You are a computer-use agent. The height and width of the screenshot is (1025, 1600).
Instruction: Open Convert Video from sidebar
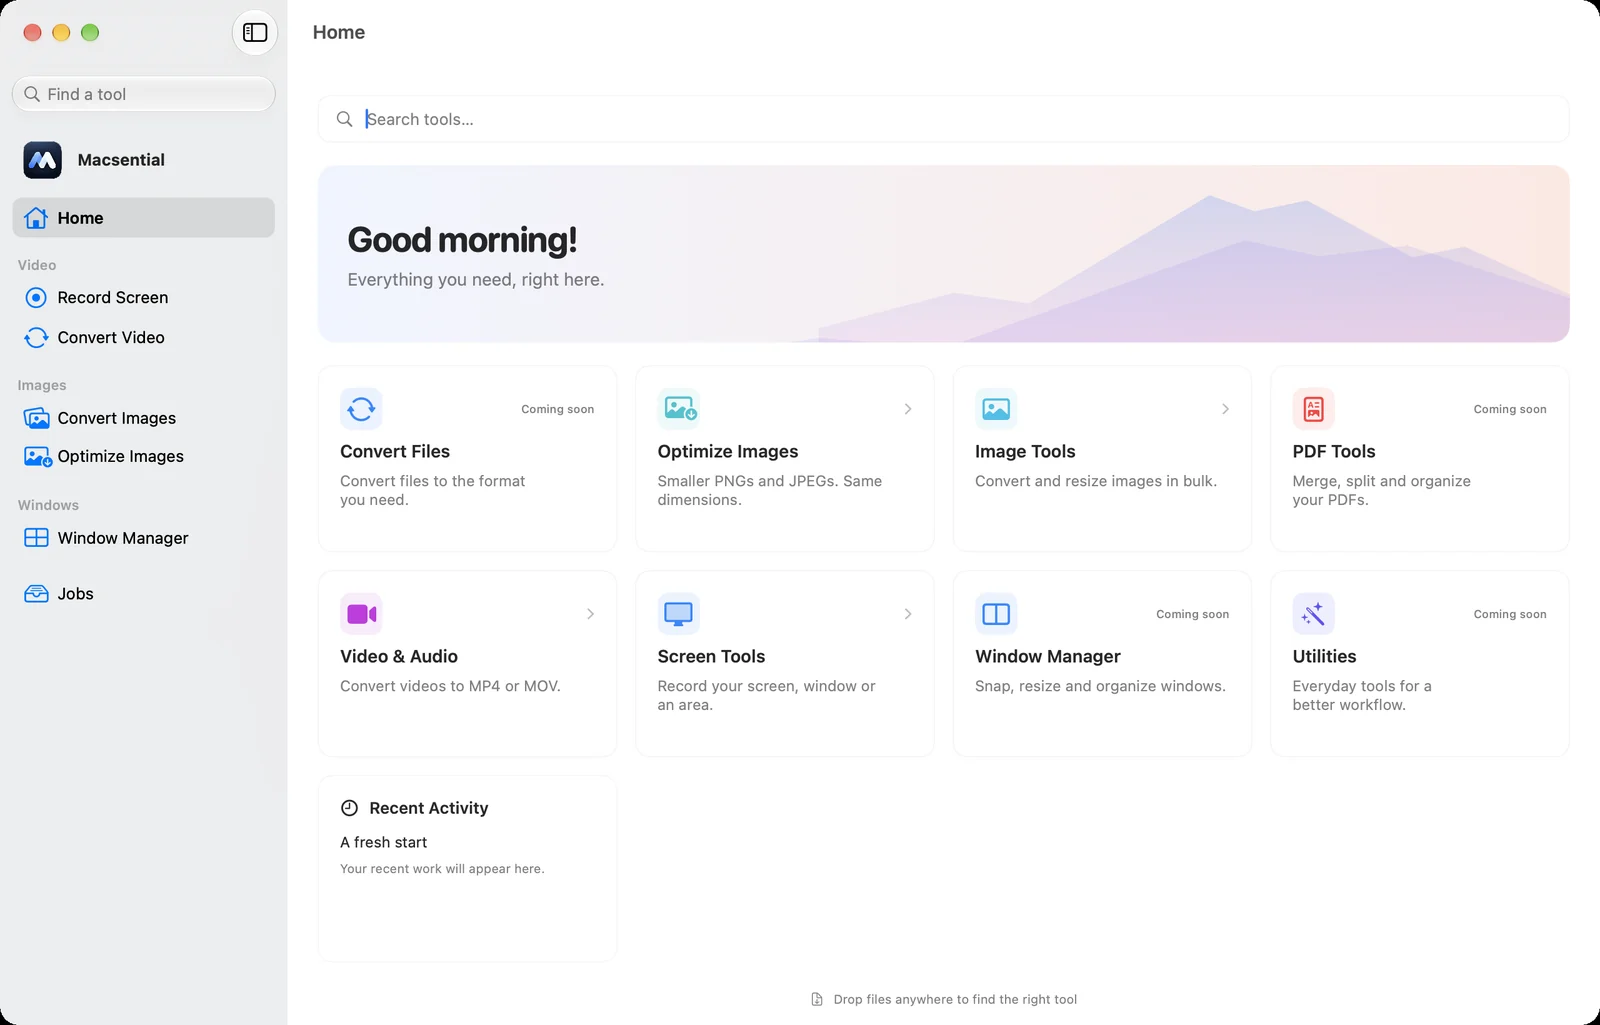click(143, 338)
